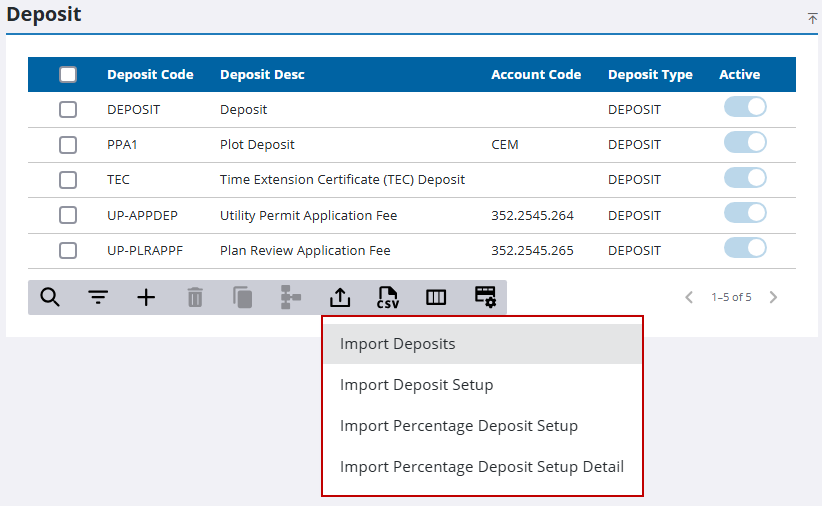The height and width of the screenshot is (506, 822).
Task: Toggle Active switch for TEC deposit
Action: [x=745, y=179]
